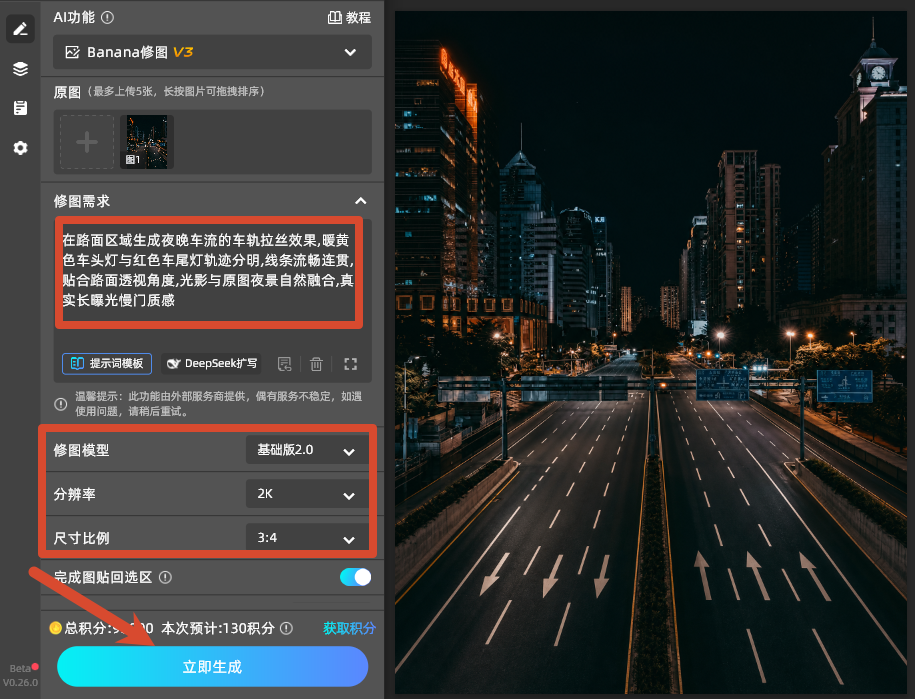
Task: Click the 获取积分 link
Action: point(349,628)
